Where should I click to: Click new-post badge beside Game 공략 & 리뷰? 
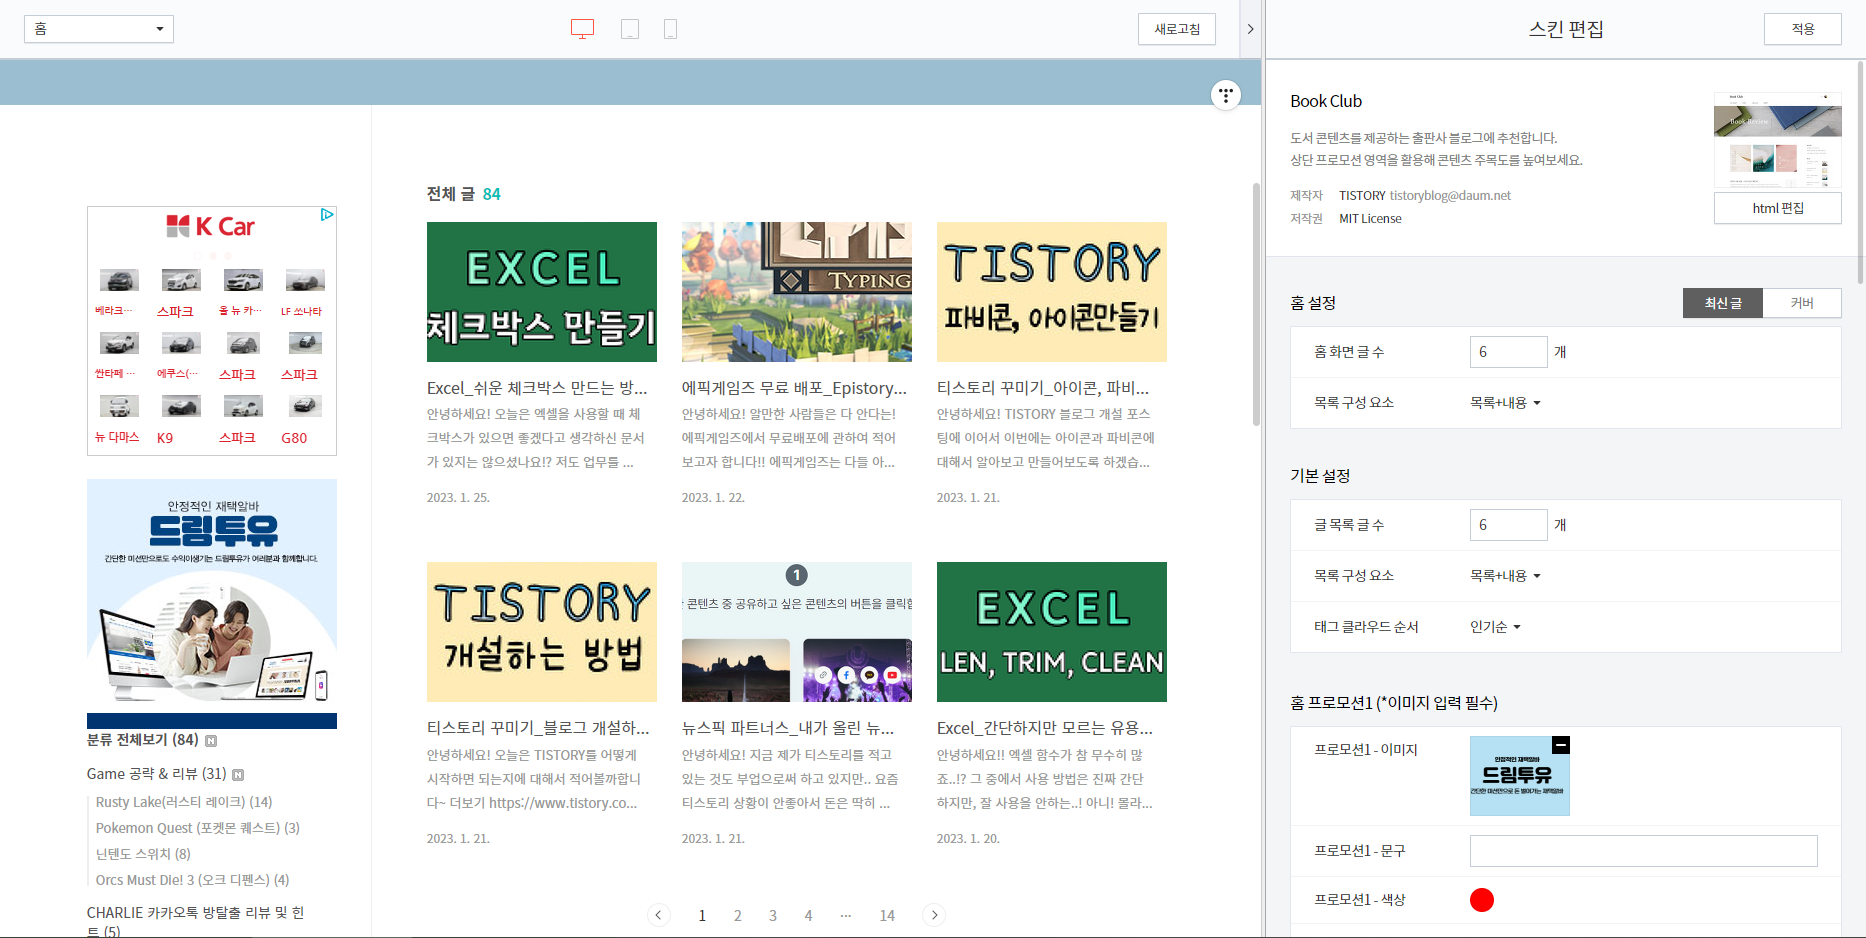(x=238, y=775)
